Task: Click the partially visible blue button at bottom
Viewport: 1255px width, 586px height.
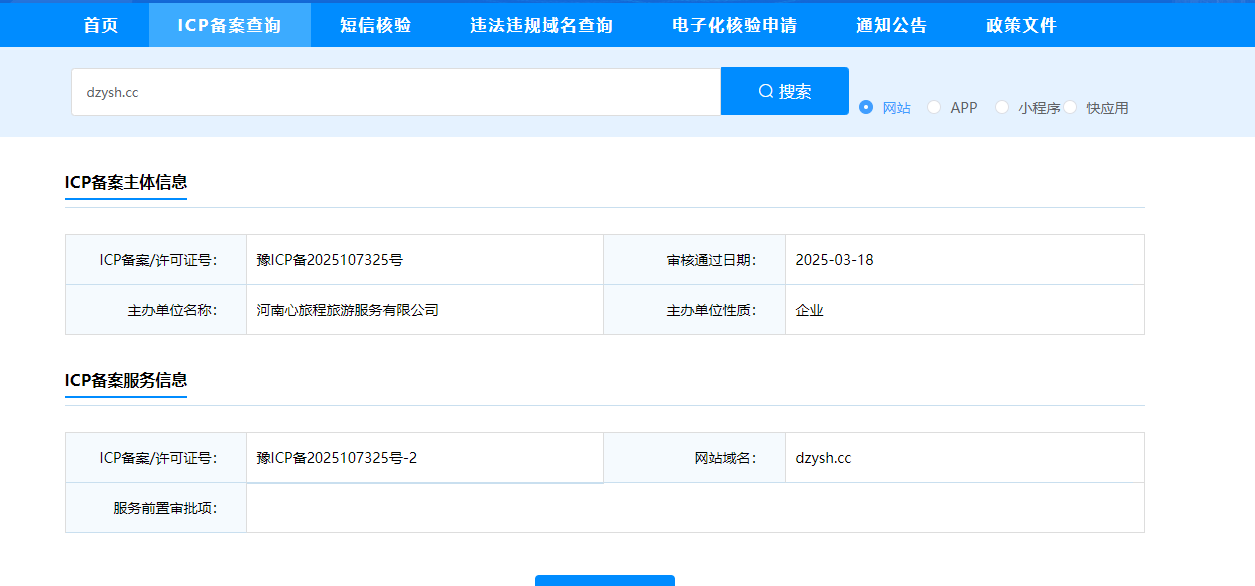Action: pos(605,580)
